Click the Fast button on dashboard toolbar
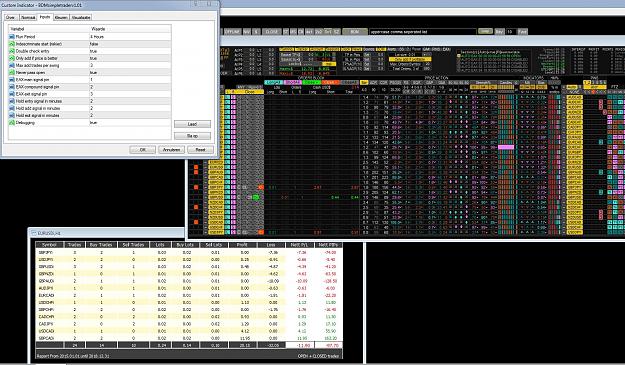The image size is (625, 365). tap(523, 31)
